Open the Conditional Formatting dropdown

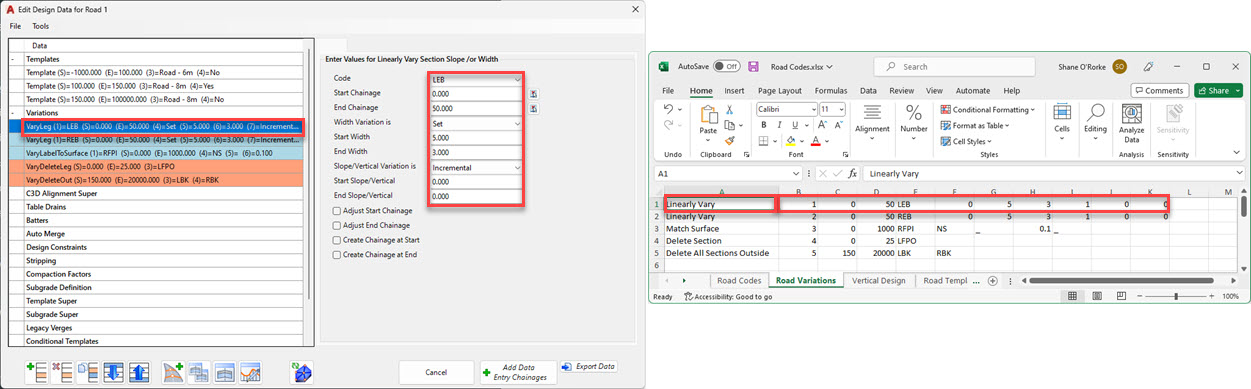[989, 109]
